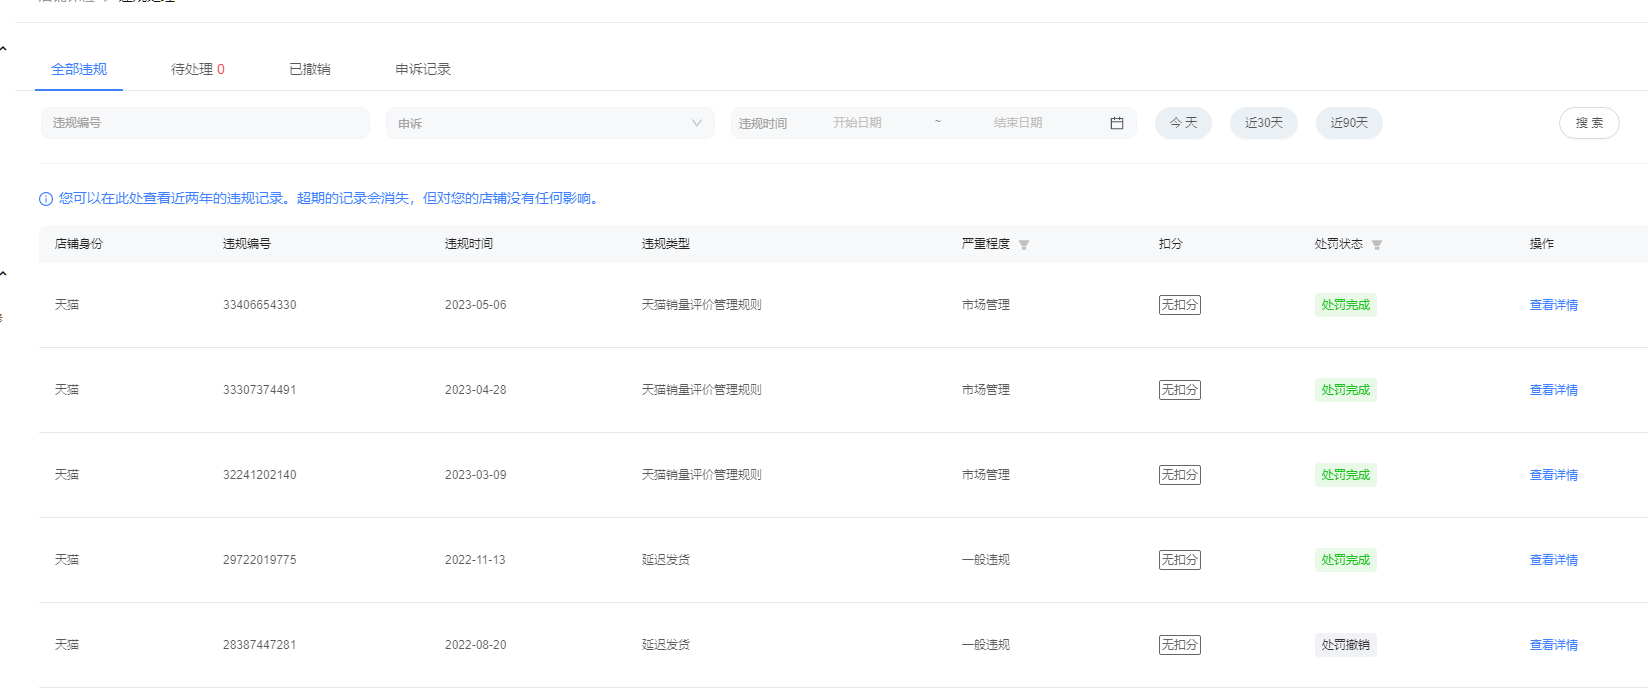The image size is (1648, 699).
Task: Click violation number 32241202140
Action: (x=260, y=475)
